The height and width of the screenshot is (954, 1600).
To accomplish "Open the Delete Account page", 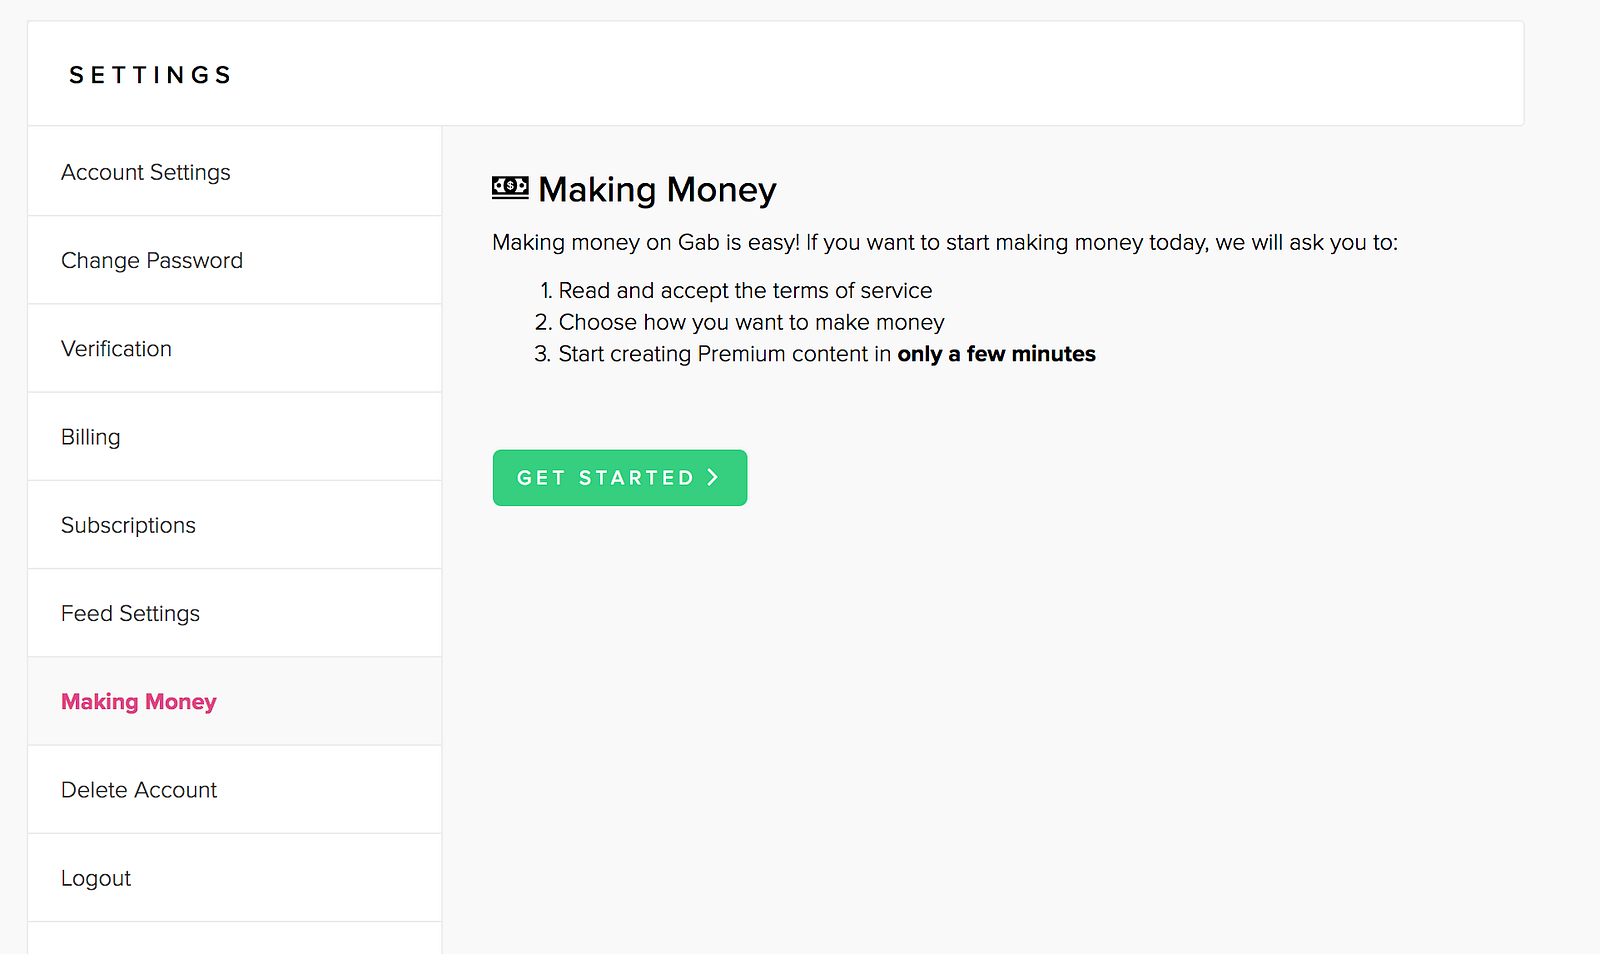I will pos(234,790).
